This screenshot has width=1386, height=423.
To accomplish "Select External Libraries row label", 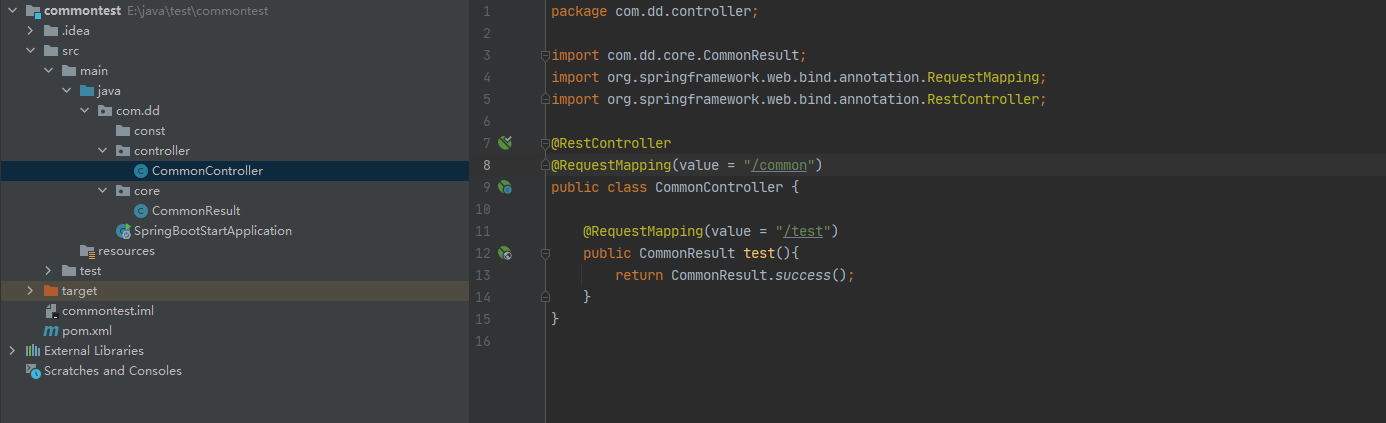I will click(x=94, y=351).
